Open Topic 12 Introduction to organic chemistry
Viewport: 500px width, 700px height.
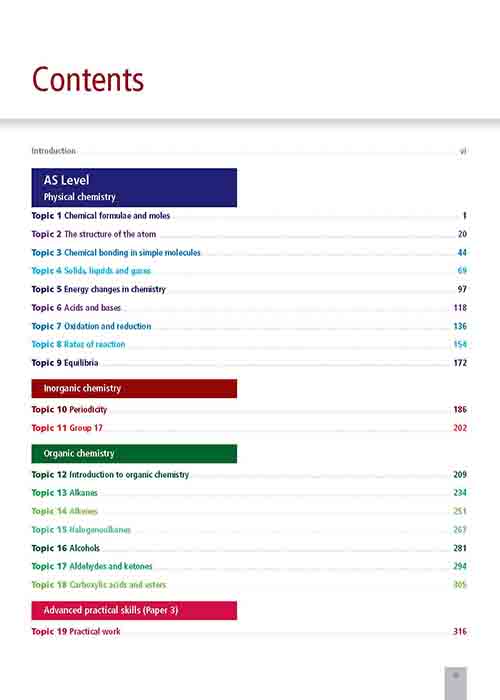[x=249, y=475]
